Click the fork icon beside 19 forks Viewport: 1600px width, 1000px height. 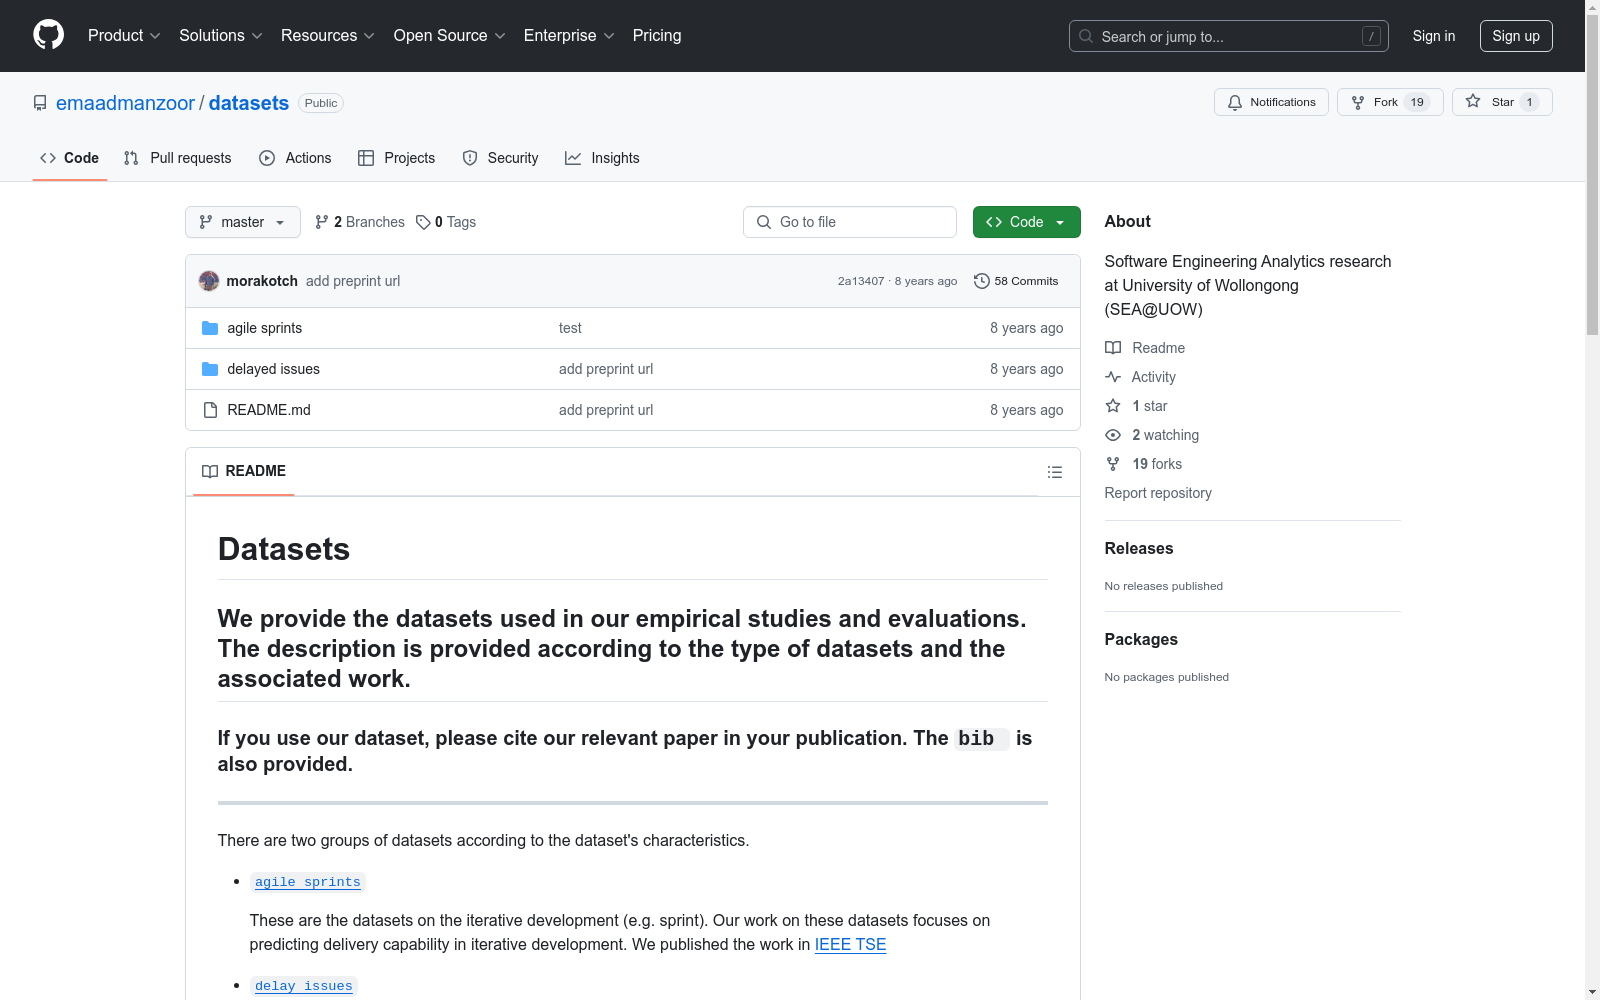point(1113,464)
